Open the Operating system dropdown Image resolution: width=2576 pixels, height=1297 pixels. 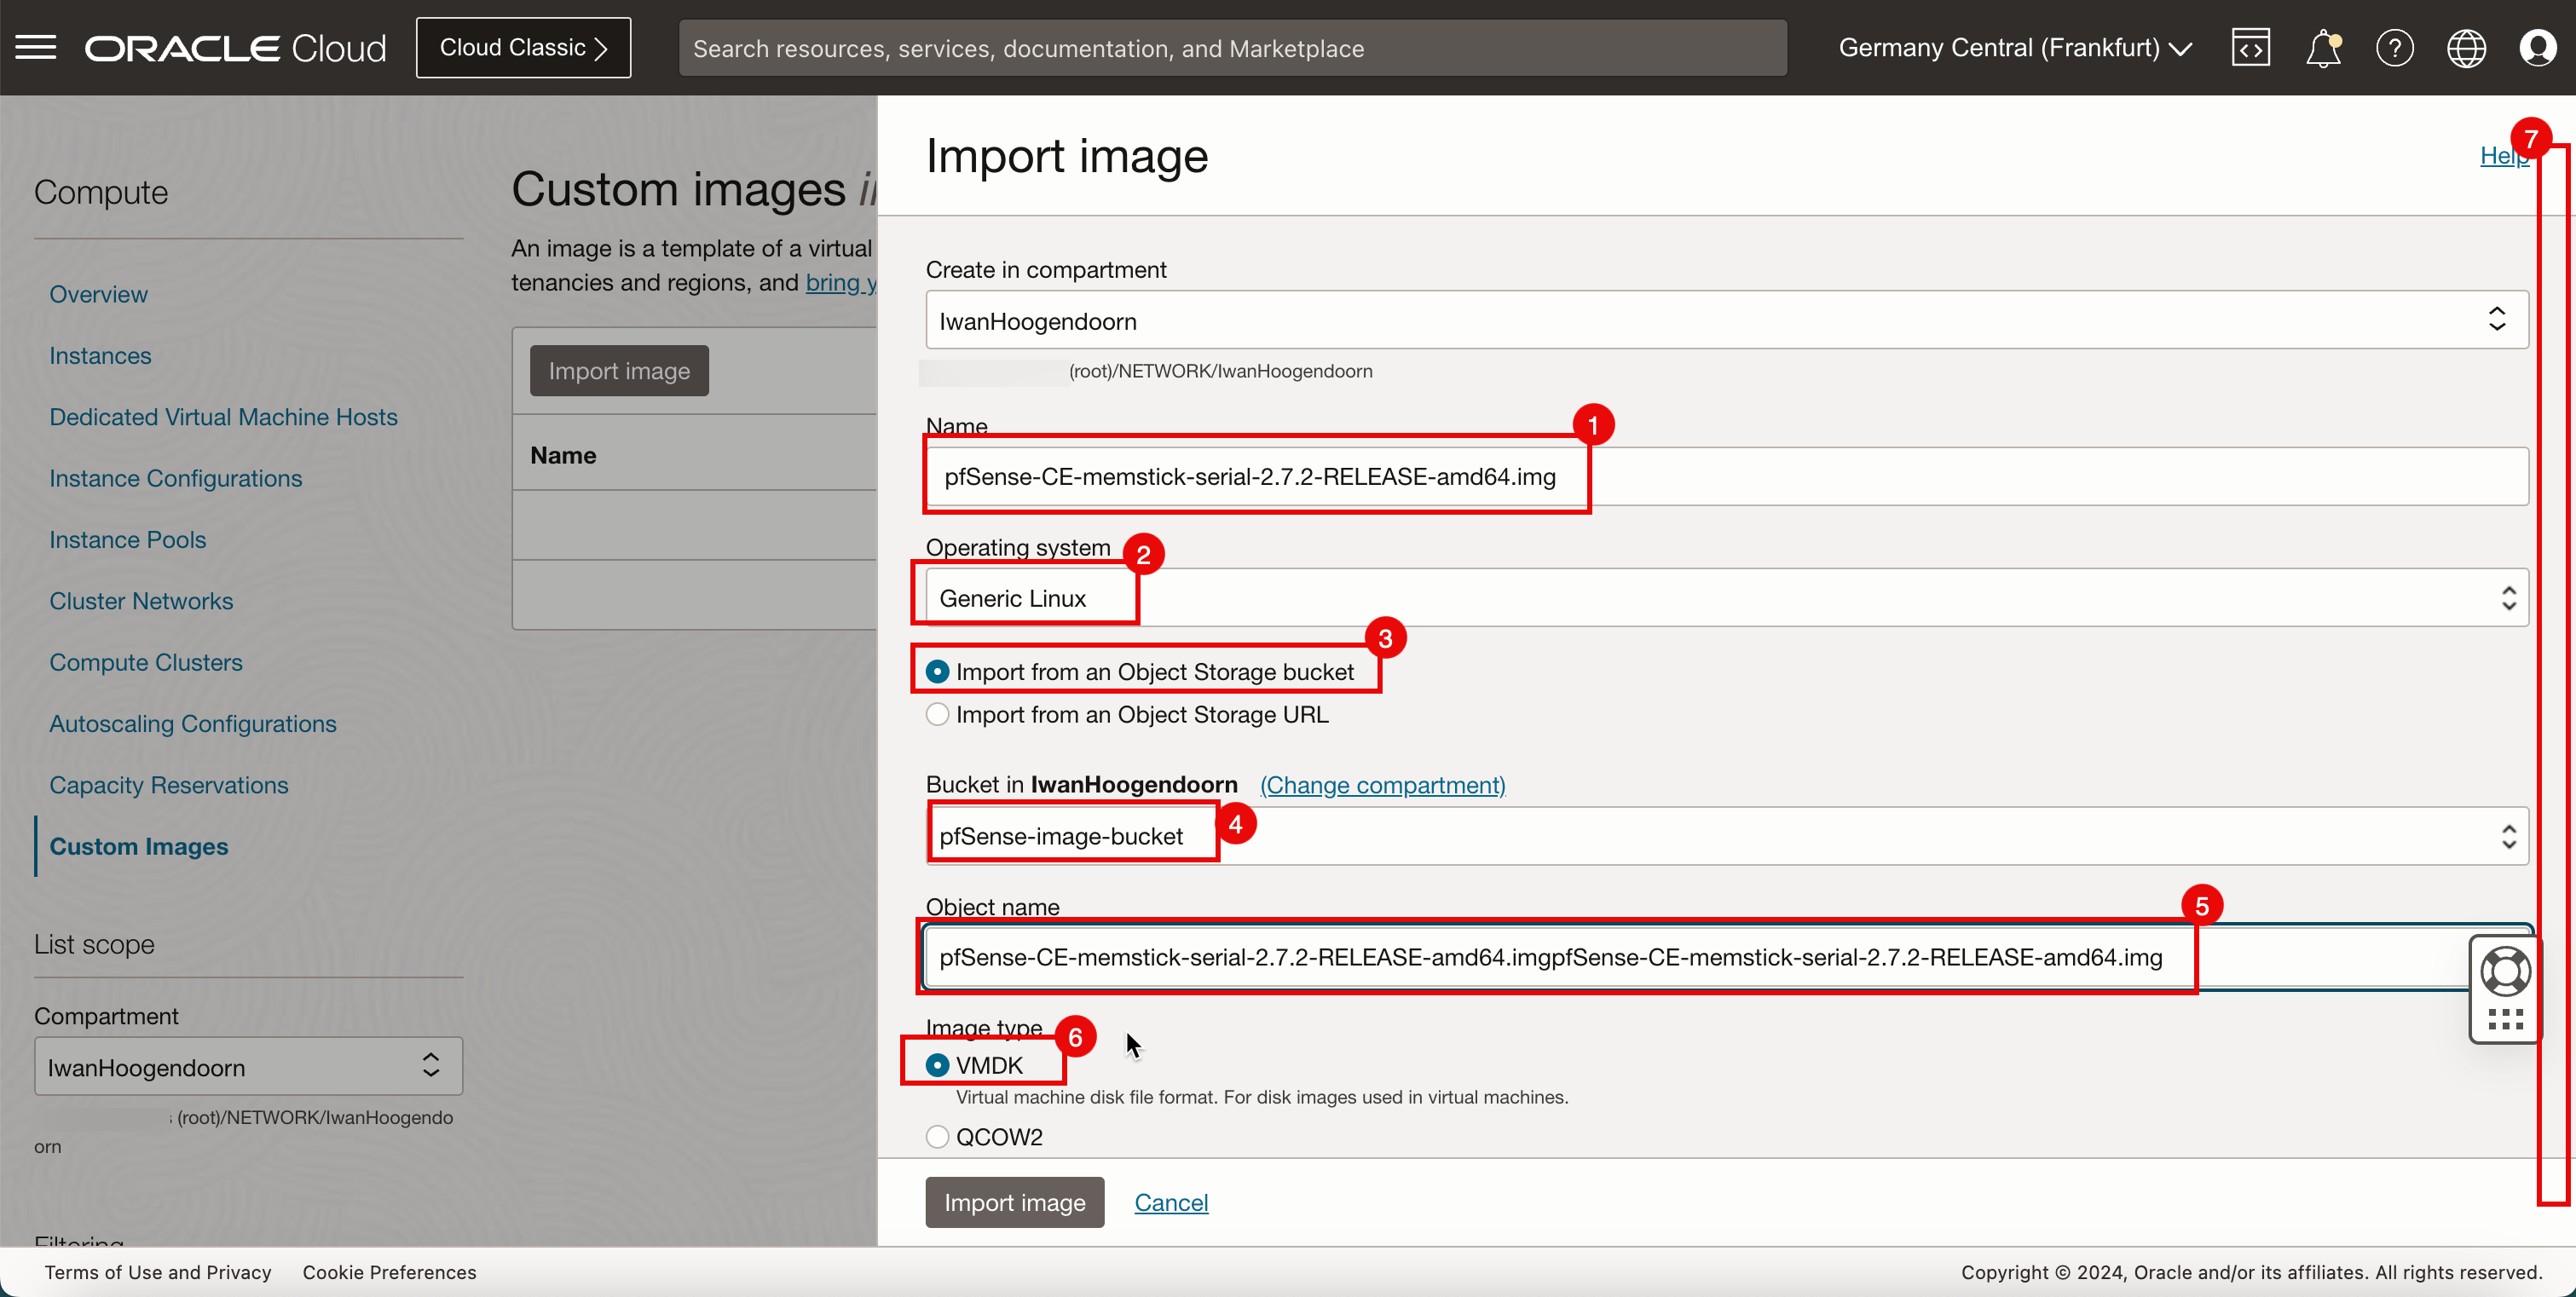[x=1726, y=598]
